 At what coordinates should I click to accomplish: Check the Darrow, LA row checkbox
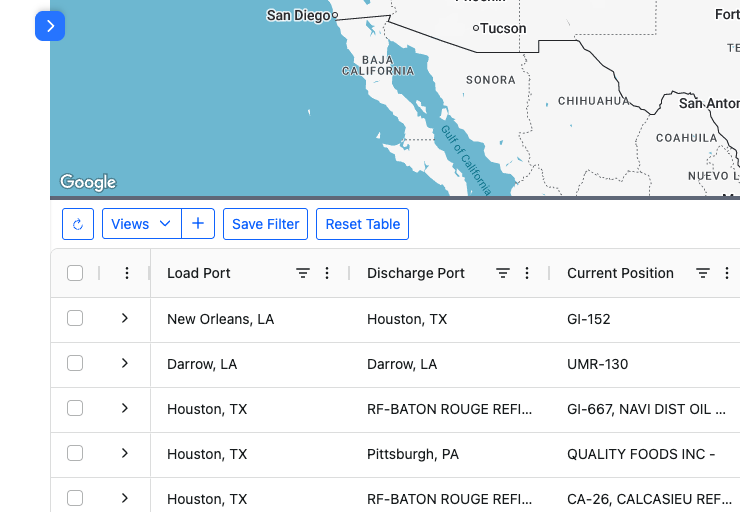click(x=75, y=363)
